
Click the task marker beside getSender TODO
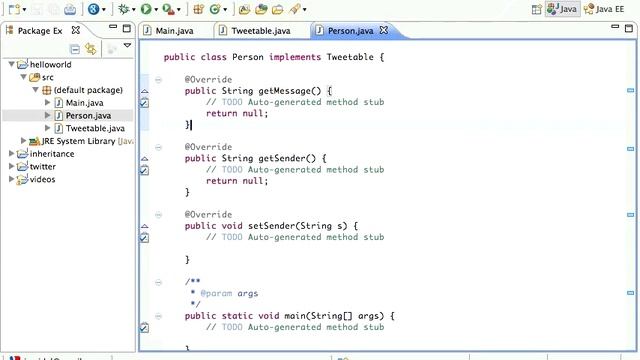click(x=144, y=170)
